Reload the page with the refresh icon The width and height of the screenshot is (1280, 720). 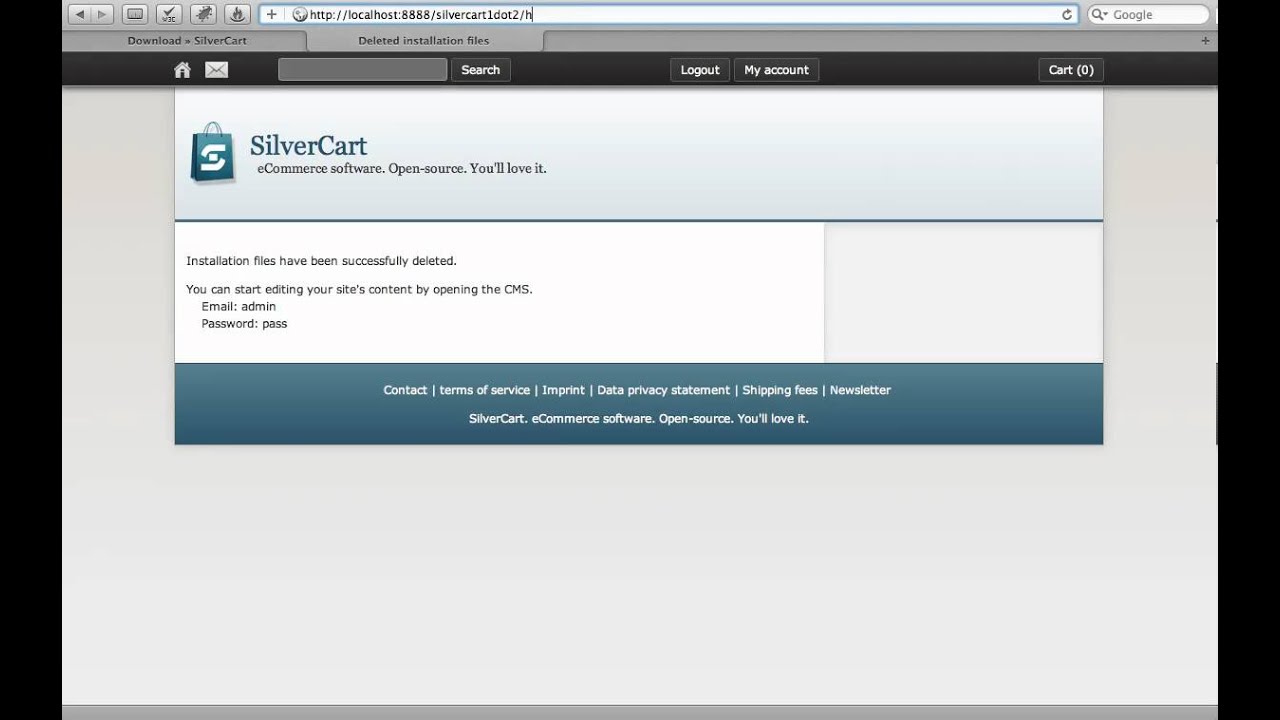click(1067, 14)
